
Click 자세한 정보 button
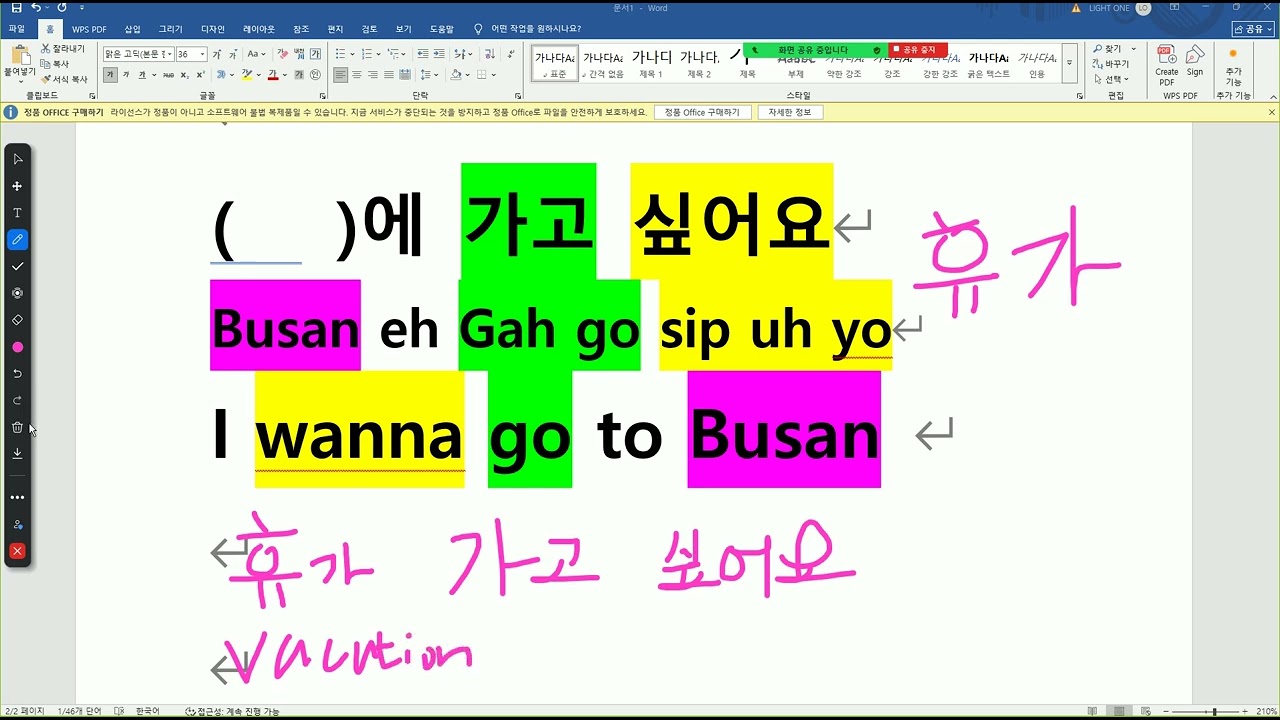tap(789, 112)
